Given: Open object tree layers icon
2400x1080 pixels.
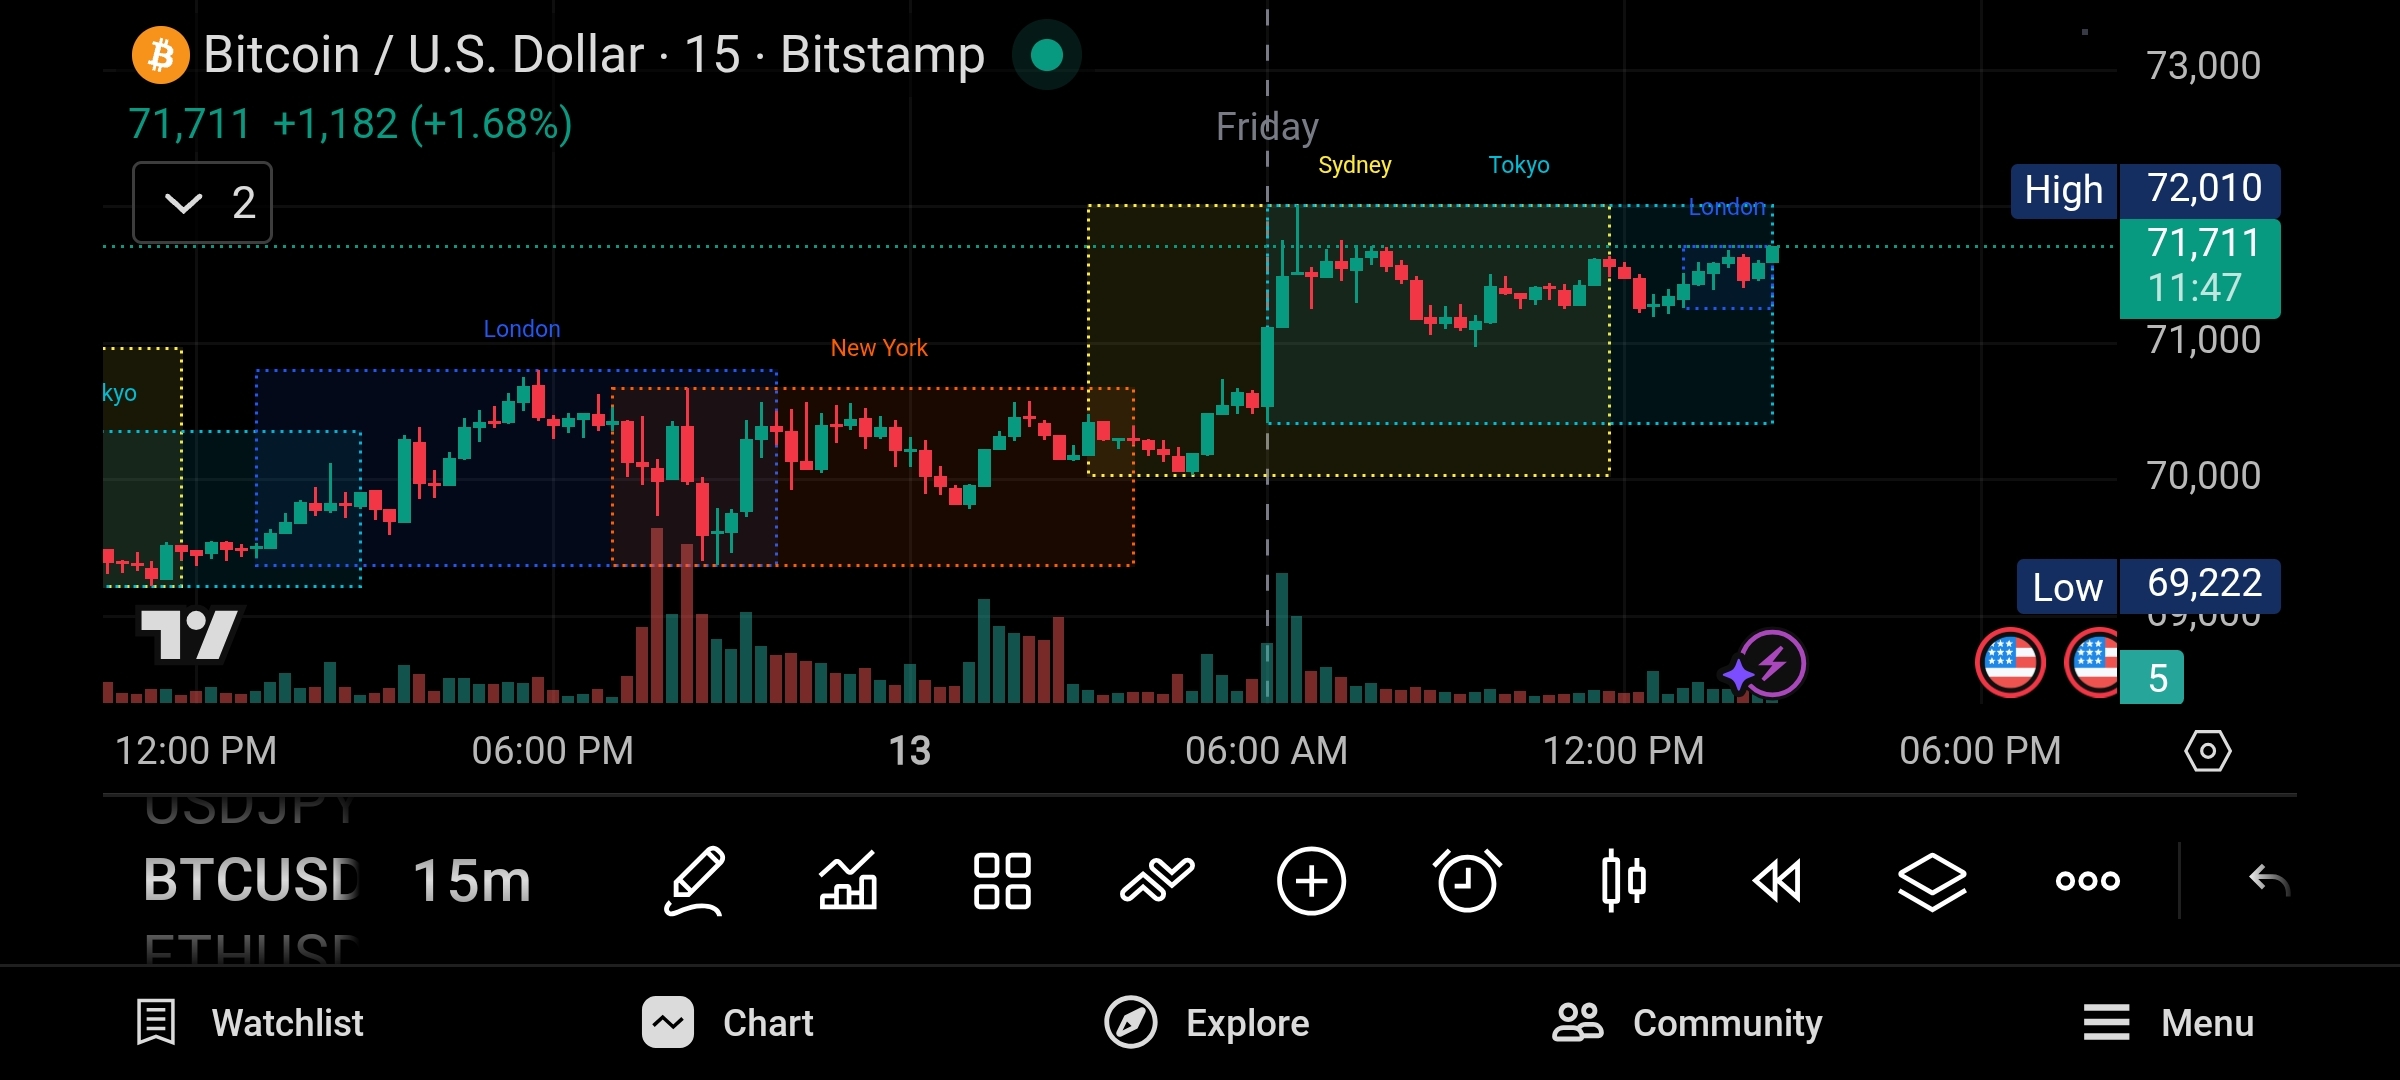Looking at the screenshot, I should pyautogui.click(x=1932, y=881).
